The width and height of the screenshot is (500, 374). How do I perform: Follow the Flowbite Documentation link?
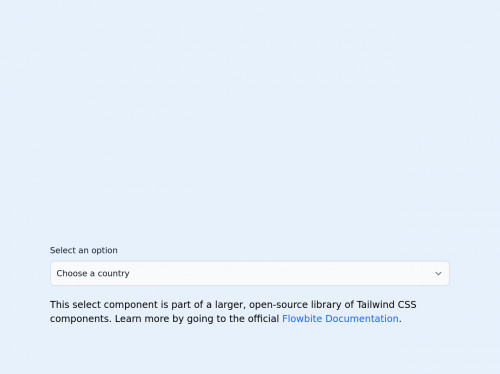pyautogui.click(x=340, y=319)
